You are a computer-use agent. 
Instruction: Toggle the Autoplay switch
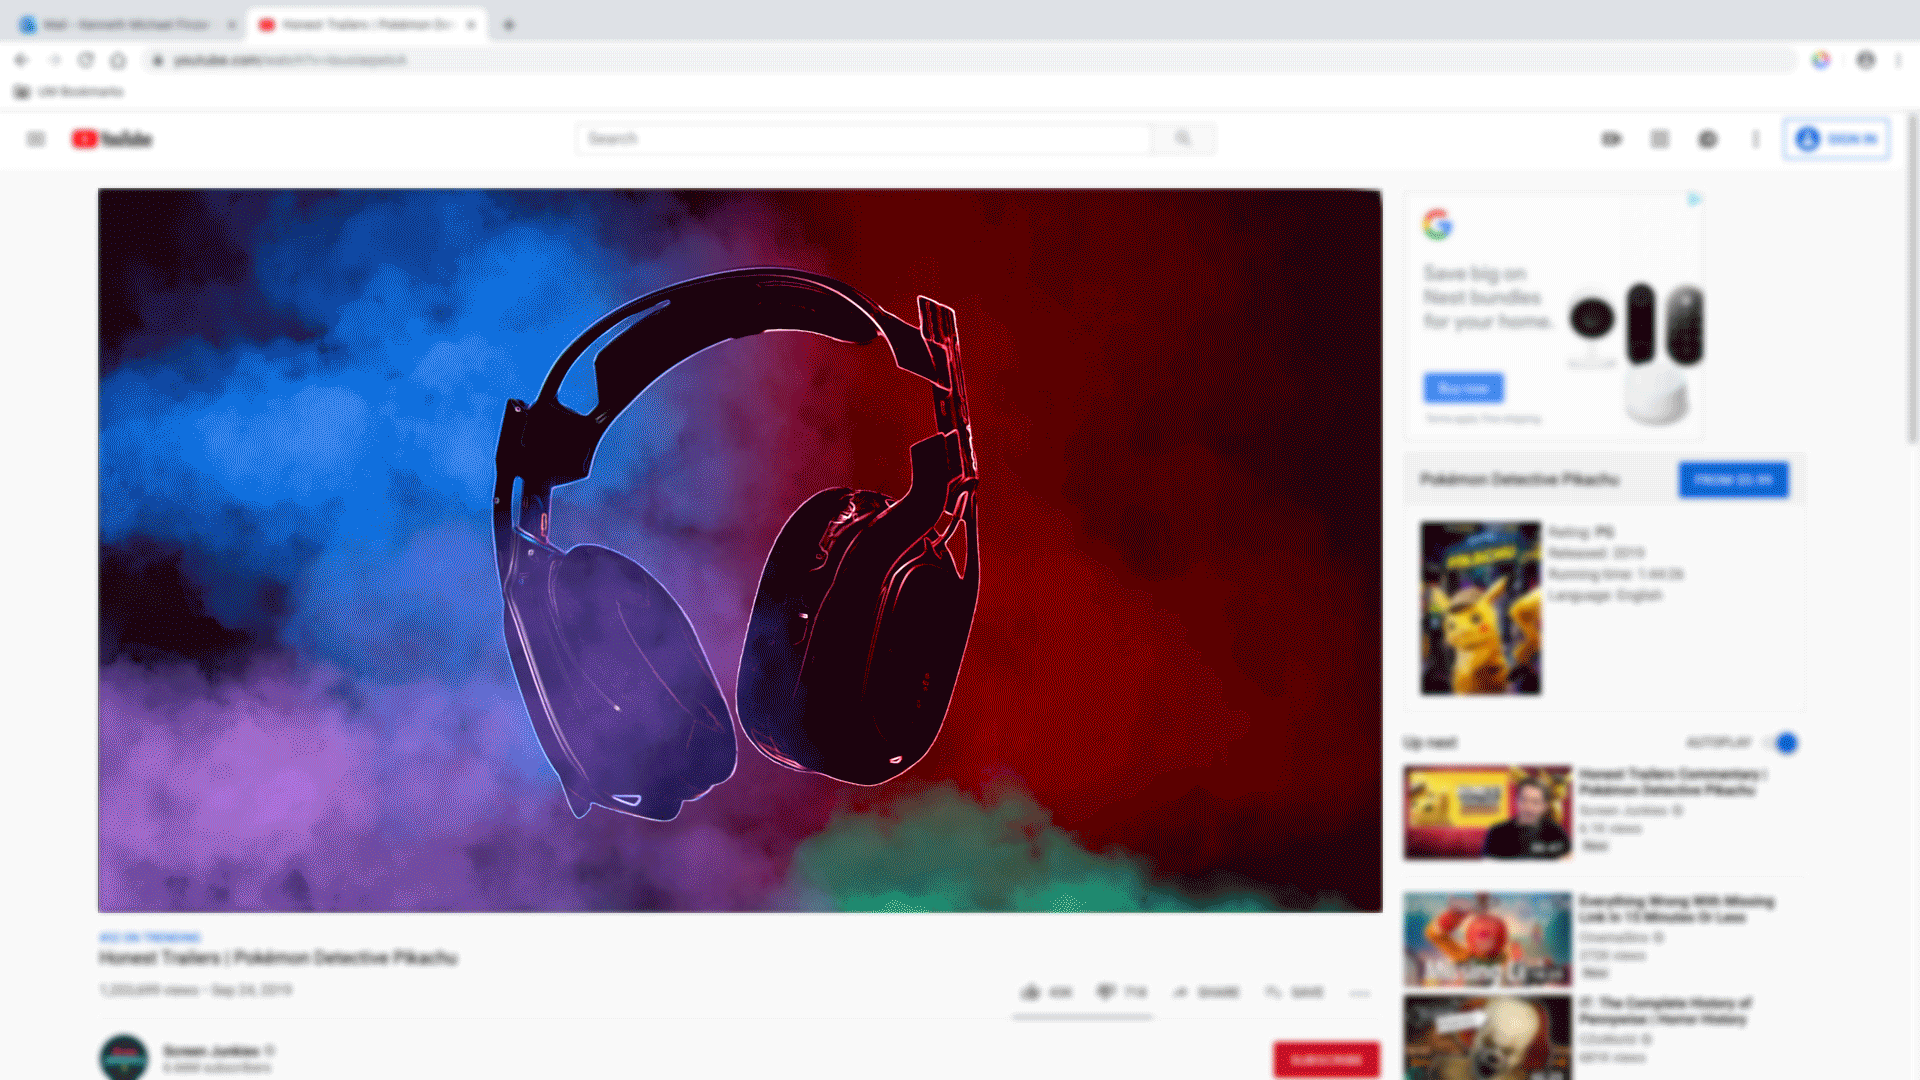tap(1781, 743)
